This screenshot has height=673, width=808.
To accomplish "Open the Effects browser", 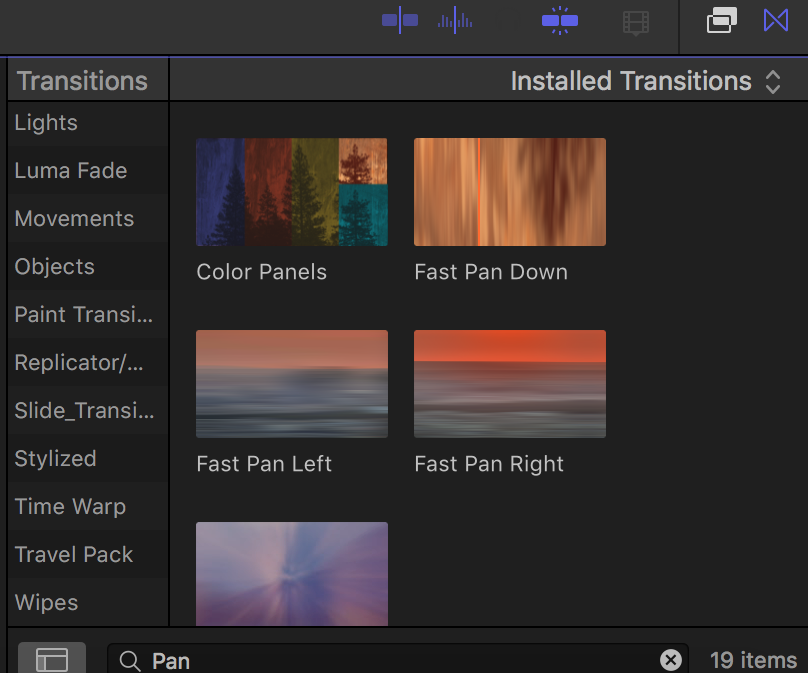I will click(721, 19).
